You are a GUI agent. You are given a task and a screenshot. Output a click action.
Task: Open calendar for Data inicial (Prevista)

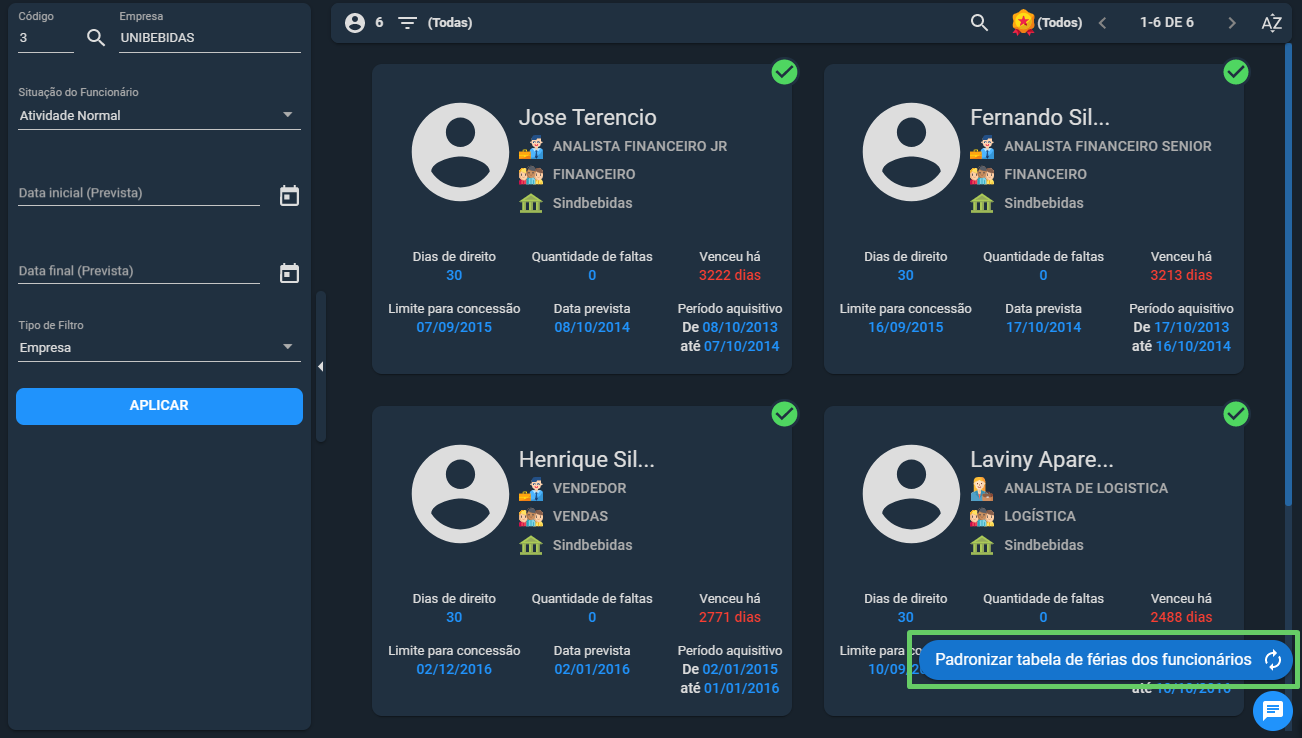click(289, 195)
